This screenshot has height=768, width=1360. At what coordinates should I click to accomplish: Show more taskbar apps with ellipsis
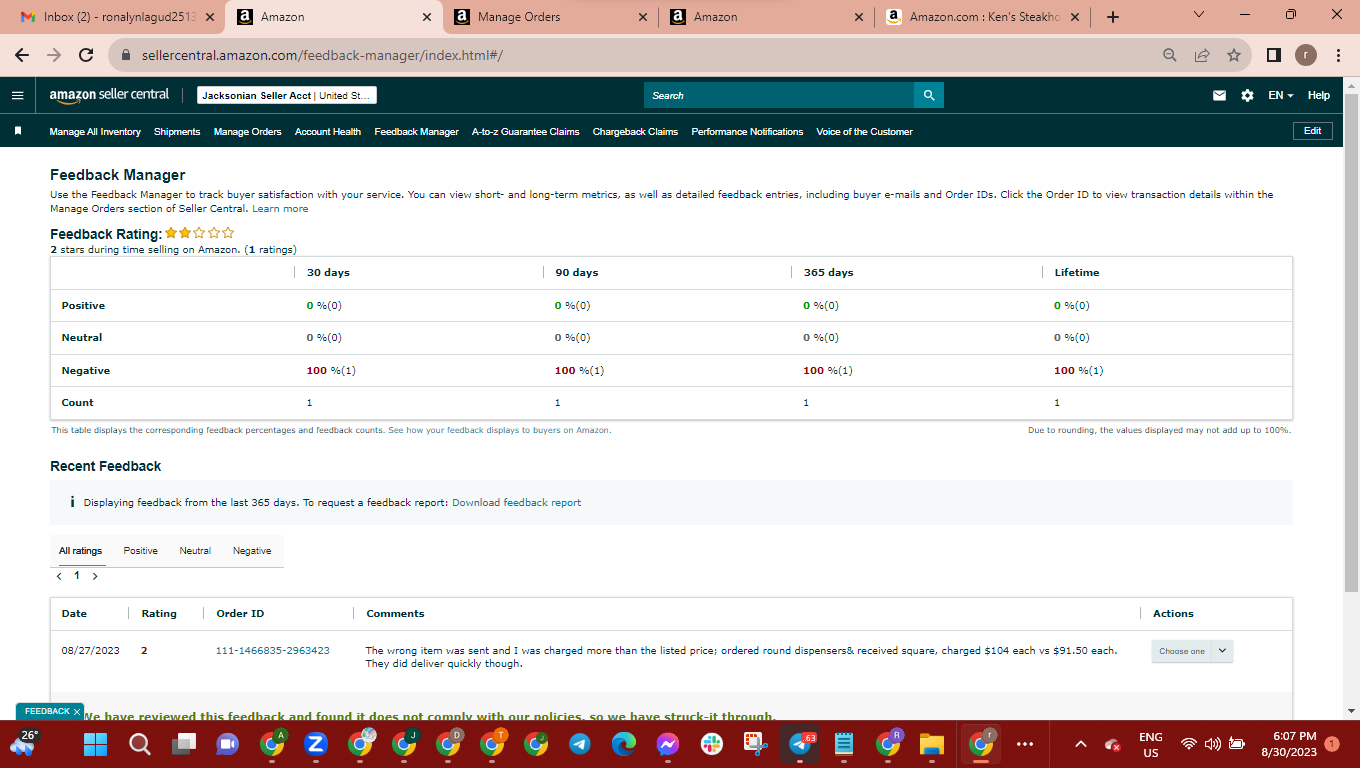[x=1025, y=744]
